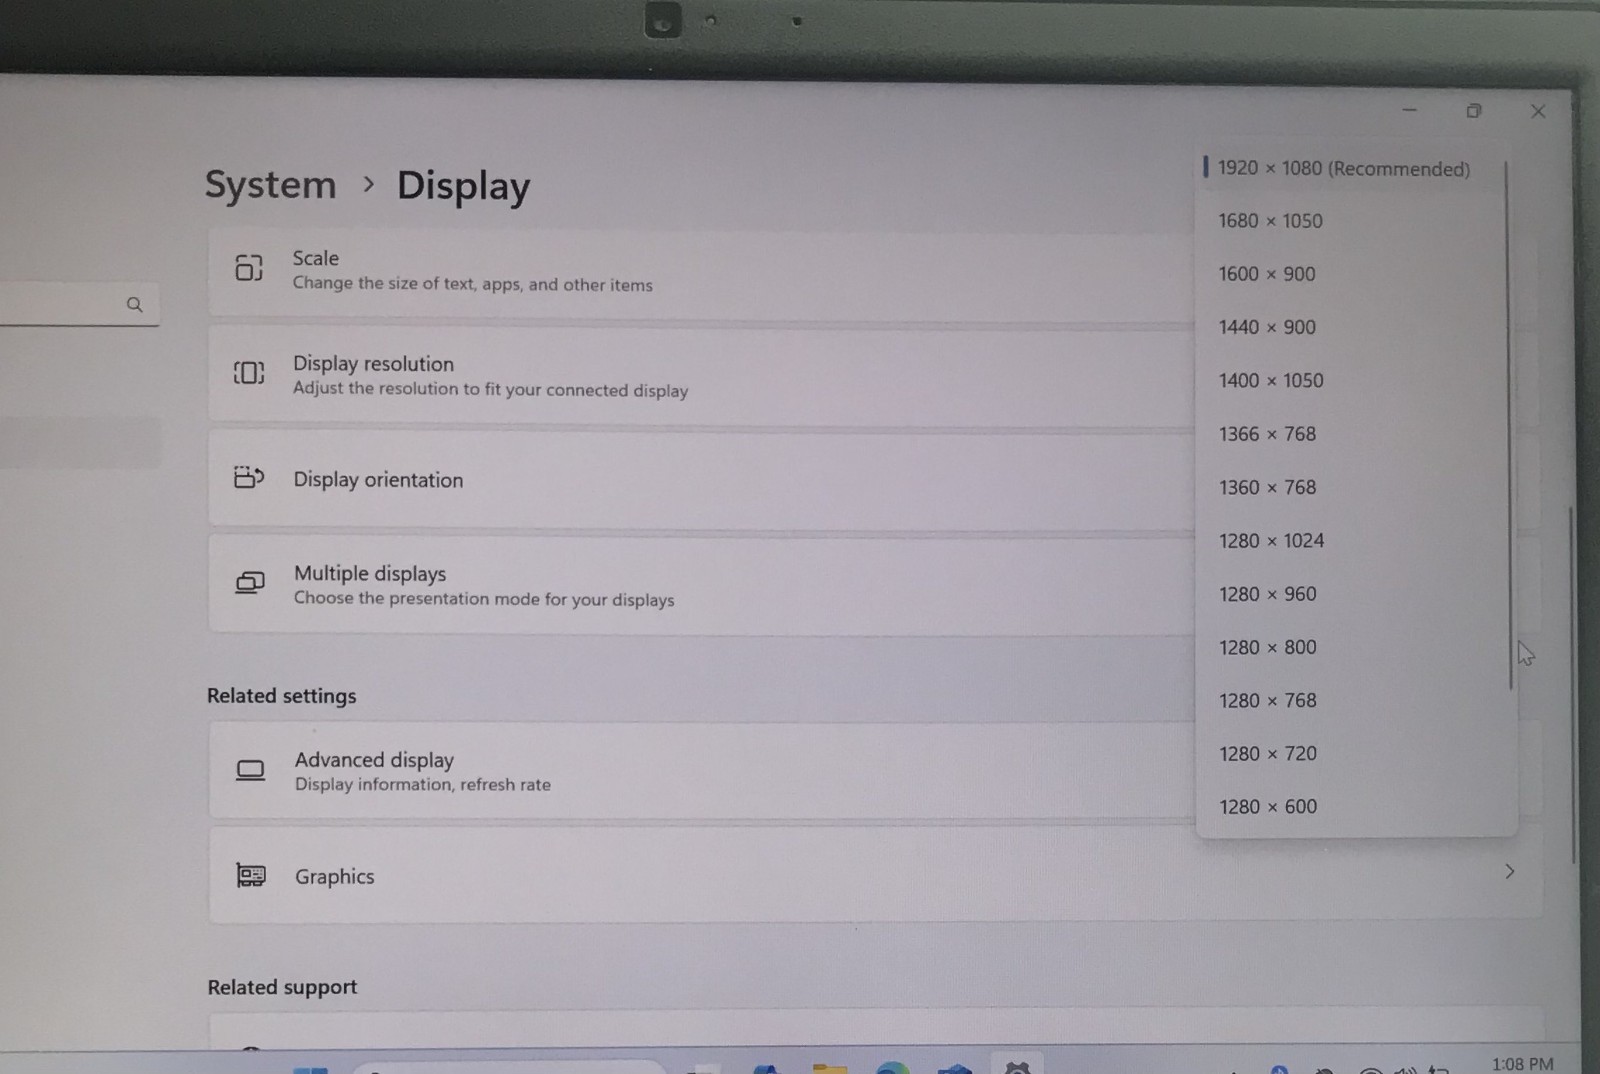This screenshot has width=1600, height=1074.
Task: Click the Graphics card icon
Action: [251, 875]
